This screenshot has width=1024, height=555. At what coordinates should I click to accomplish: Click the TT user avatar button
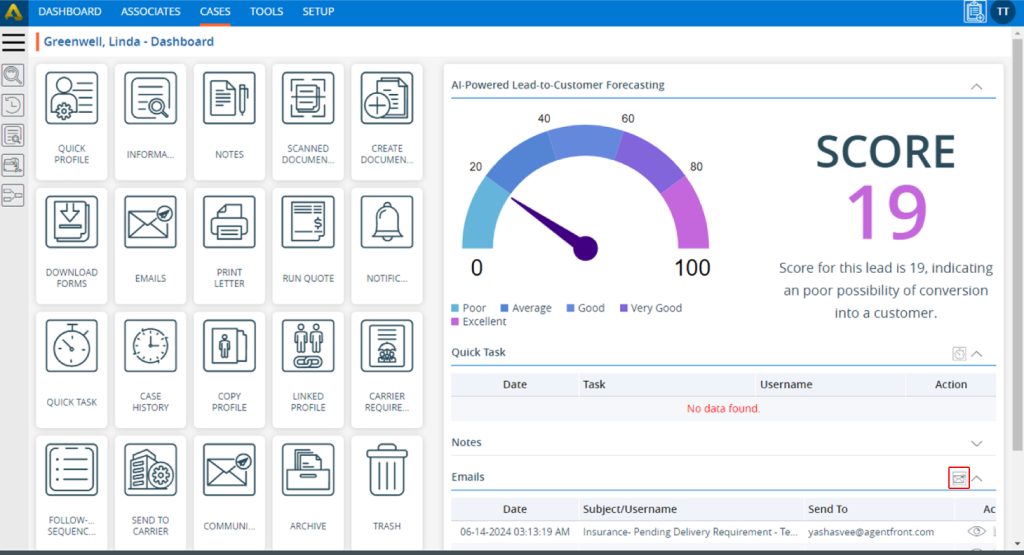click(x=1002, y=12)
